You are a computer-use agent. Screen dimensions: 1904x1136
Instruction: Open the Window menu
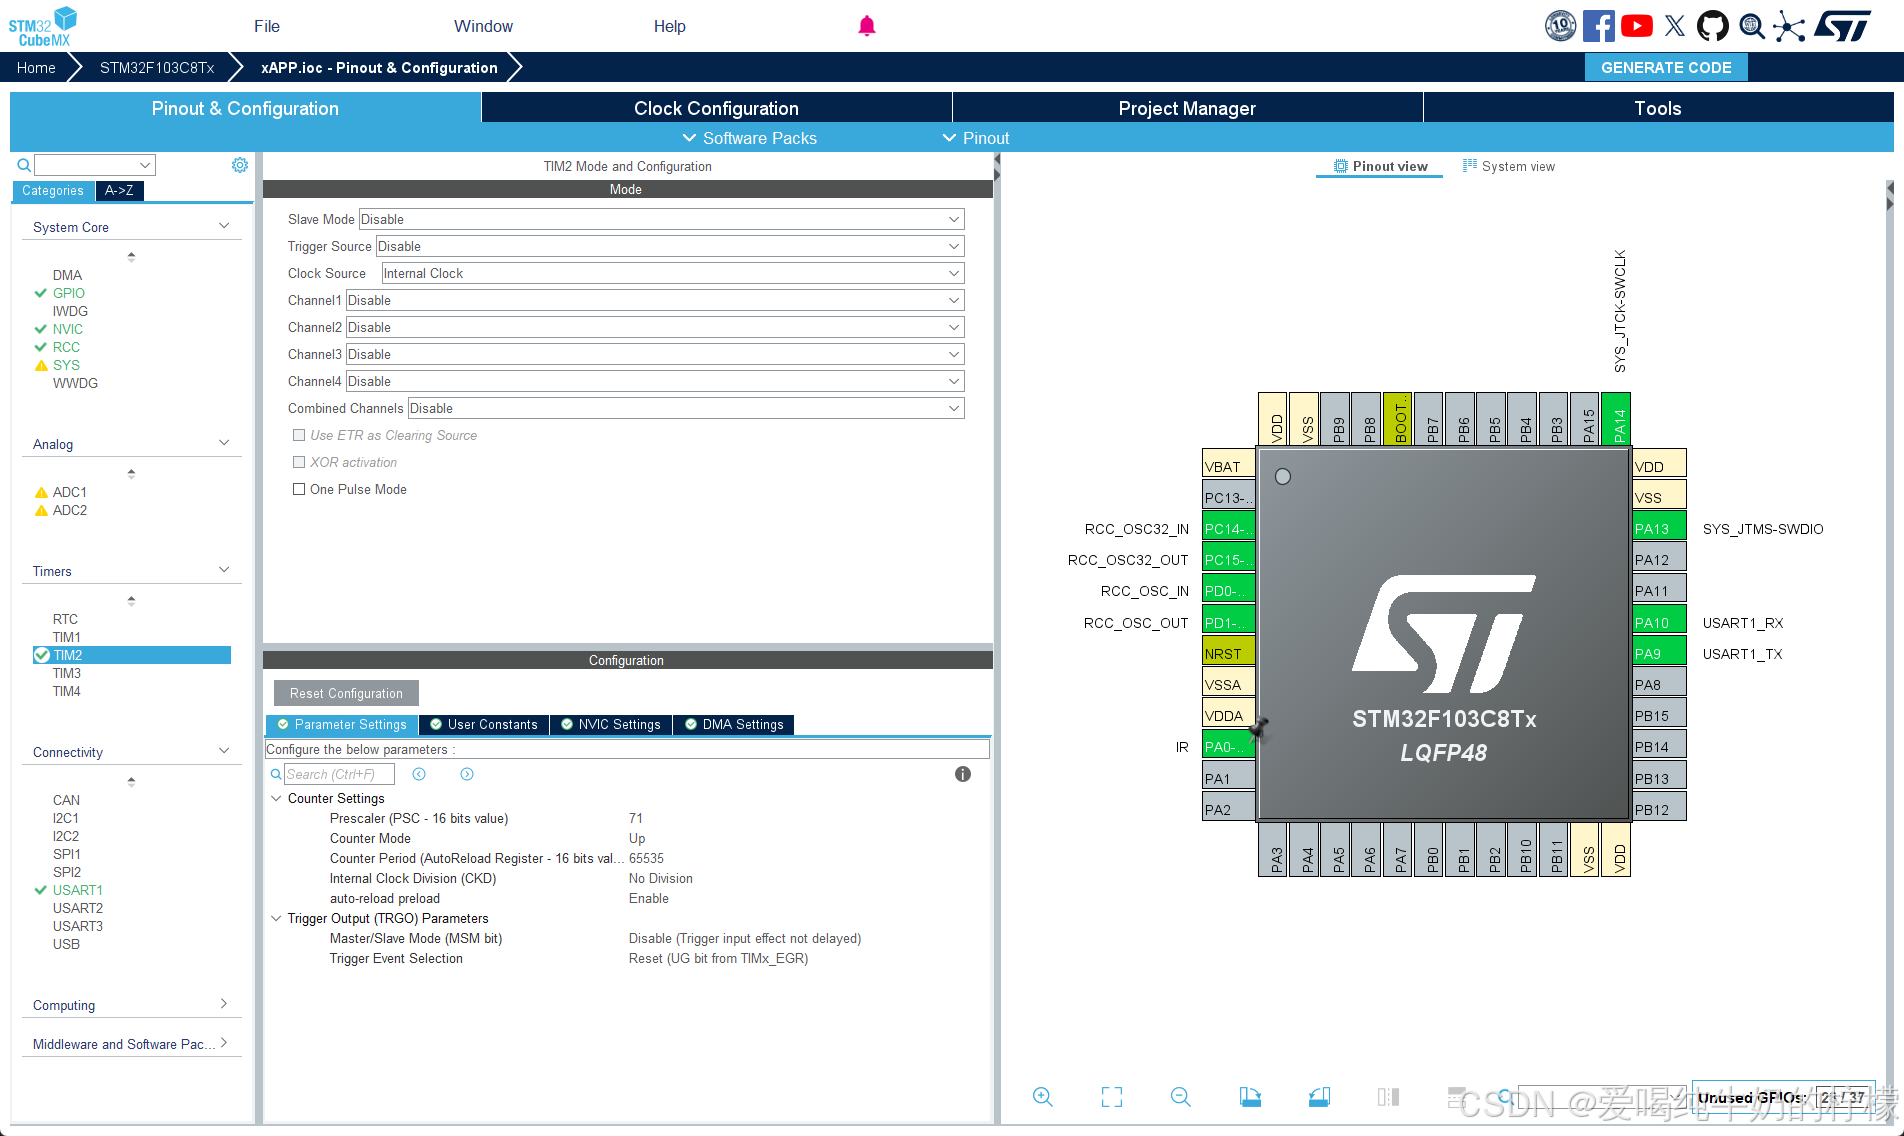483,26
